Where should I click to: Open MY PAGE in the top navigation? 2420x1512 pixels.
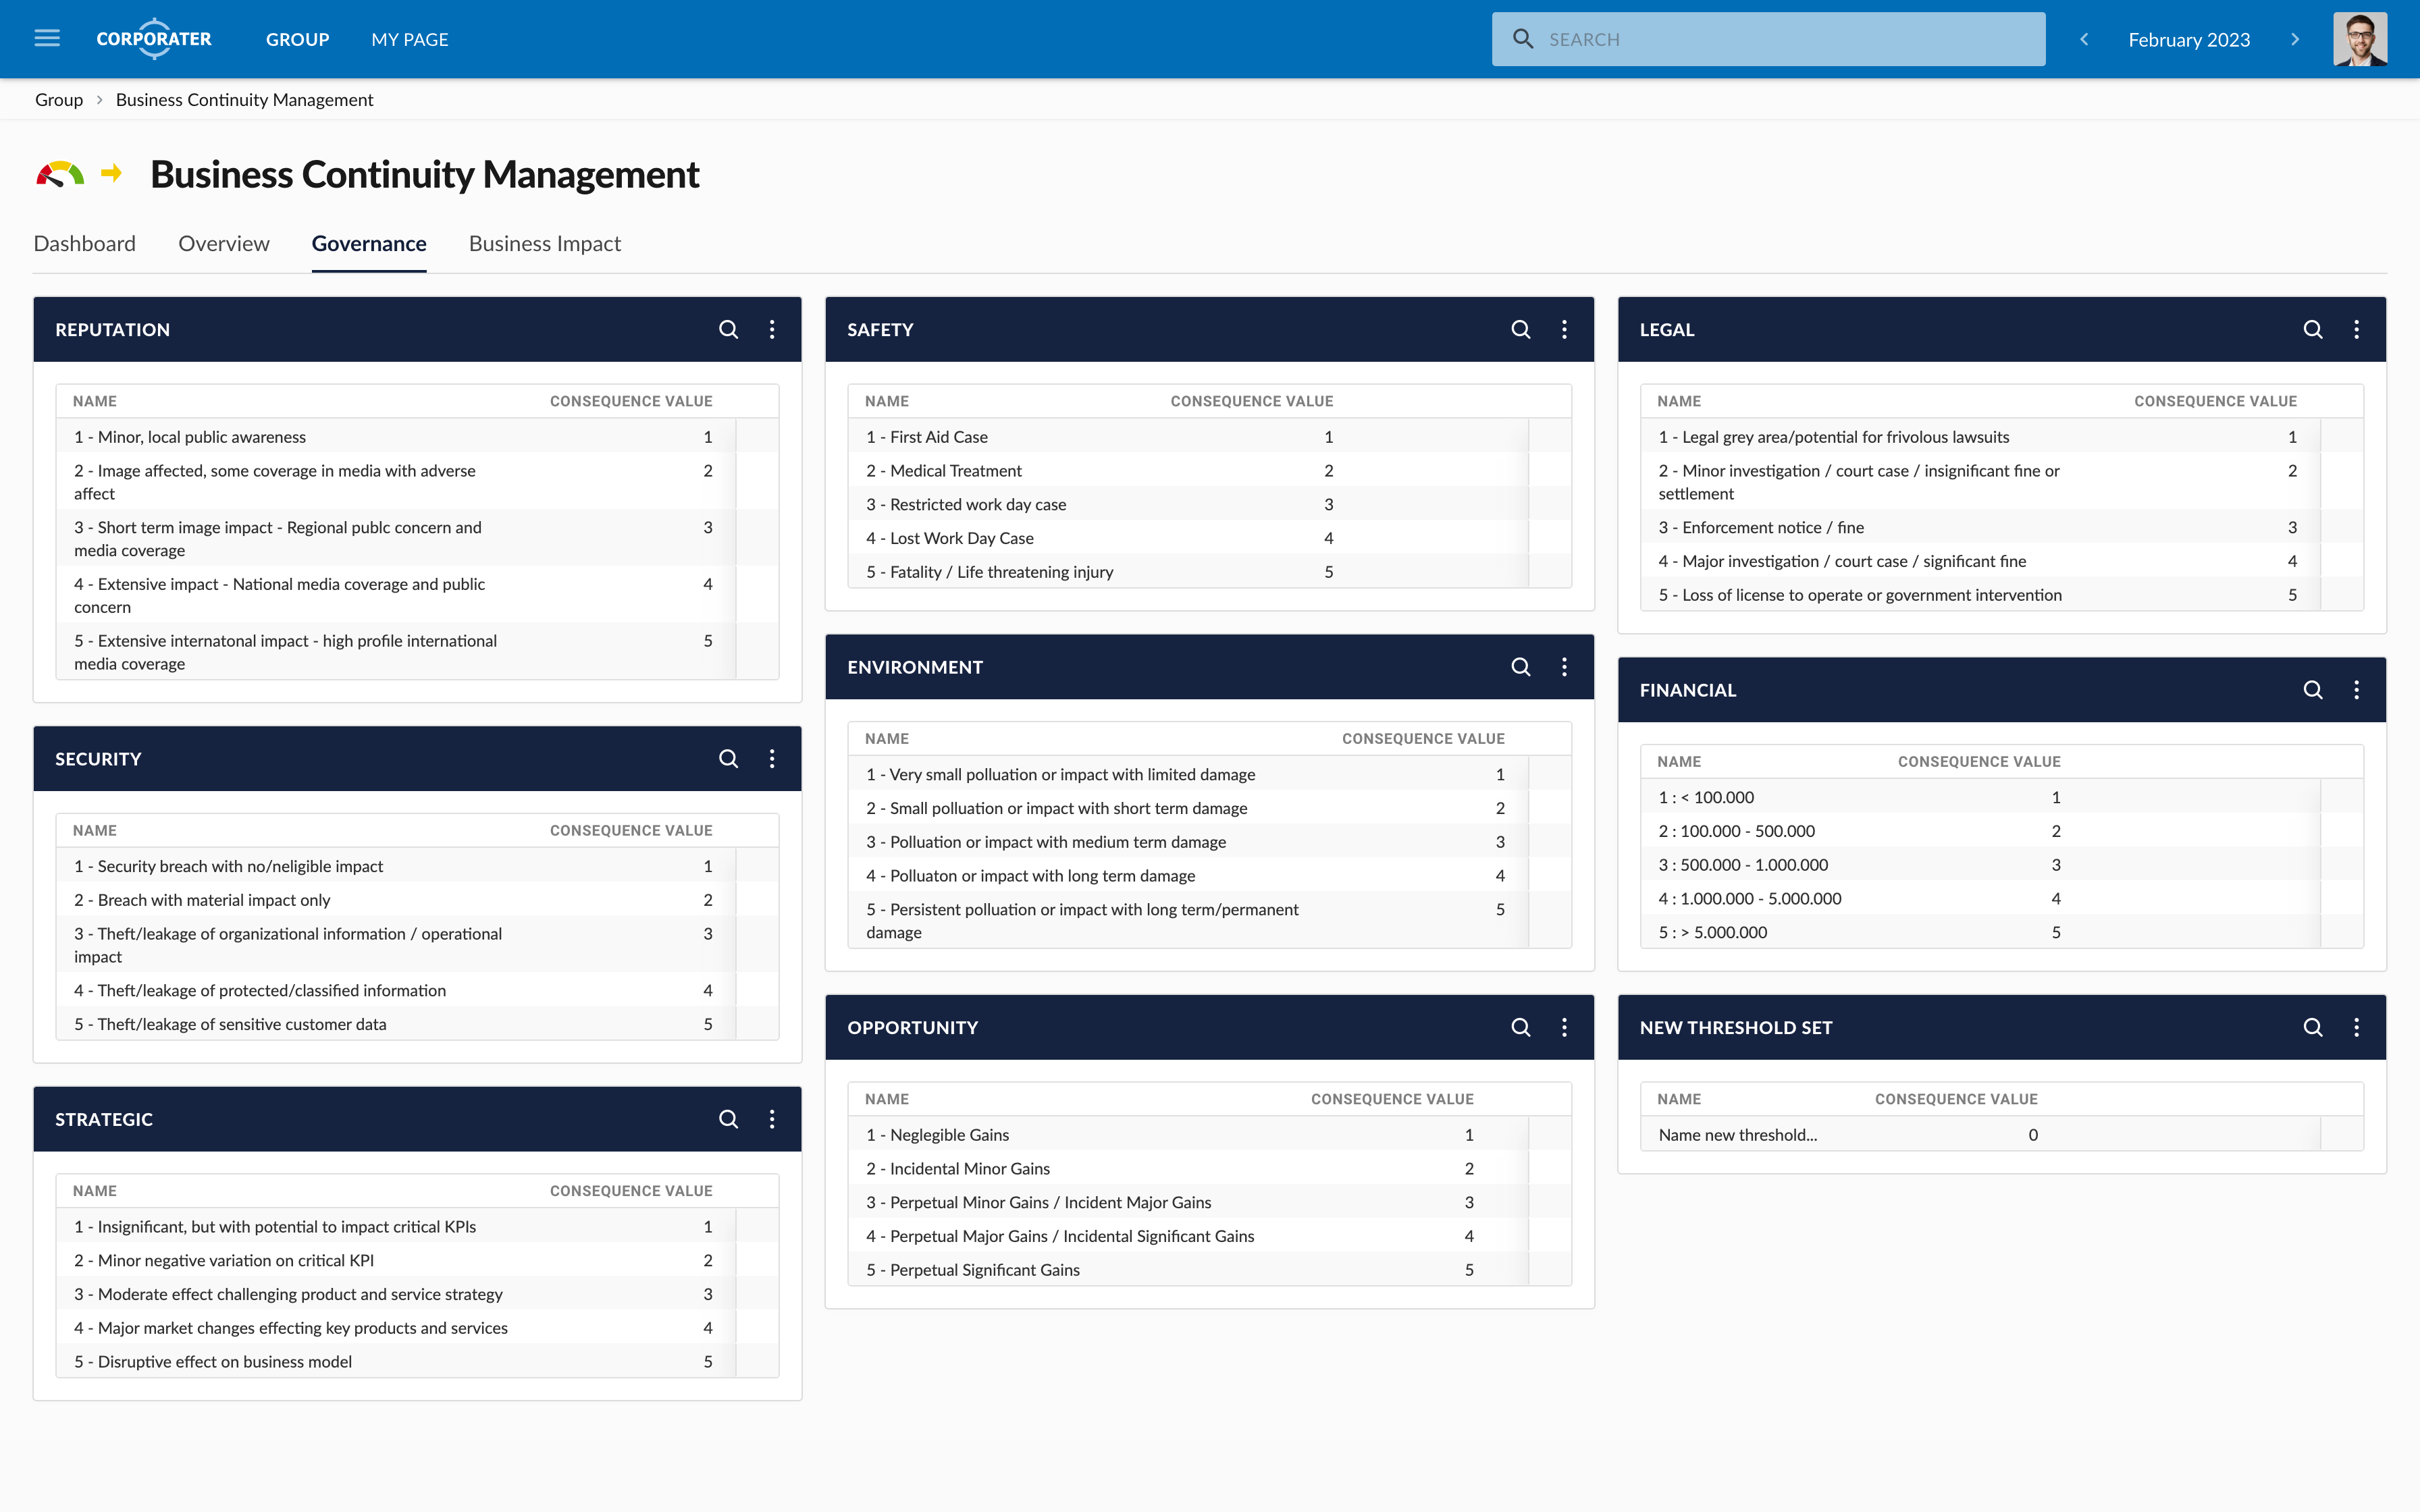tap(409, 39)
